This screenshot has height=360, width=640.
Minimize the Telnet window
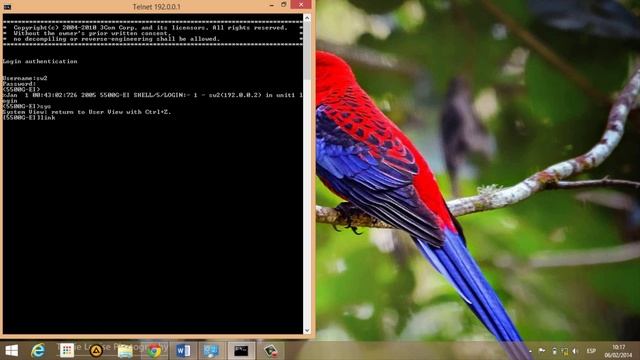tap(272, 5)
